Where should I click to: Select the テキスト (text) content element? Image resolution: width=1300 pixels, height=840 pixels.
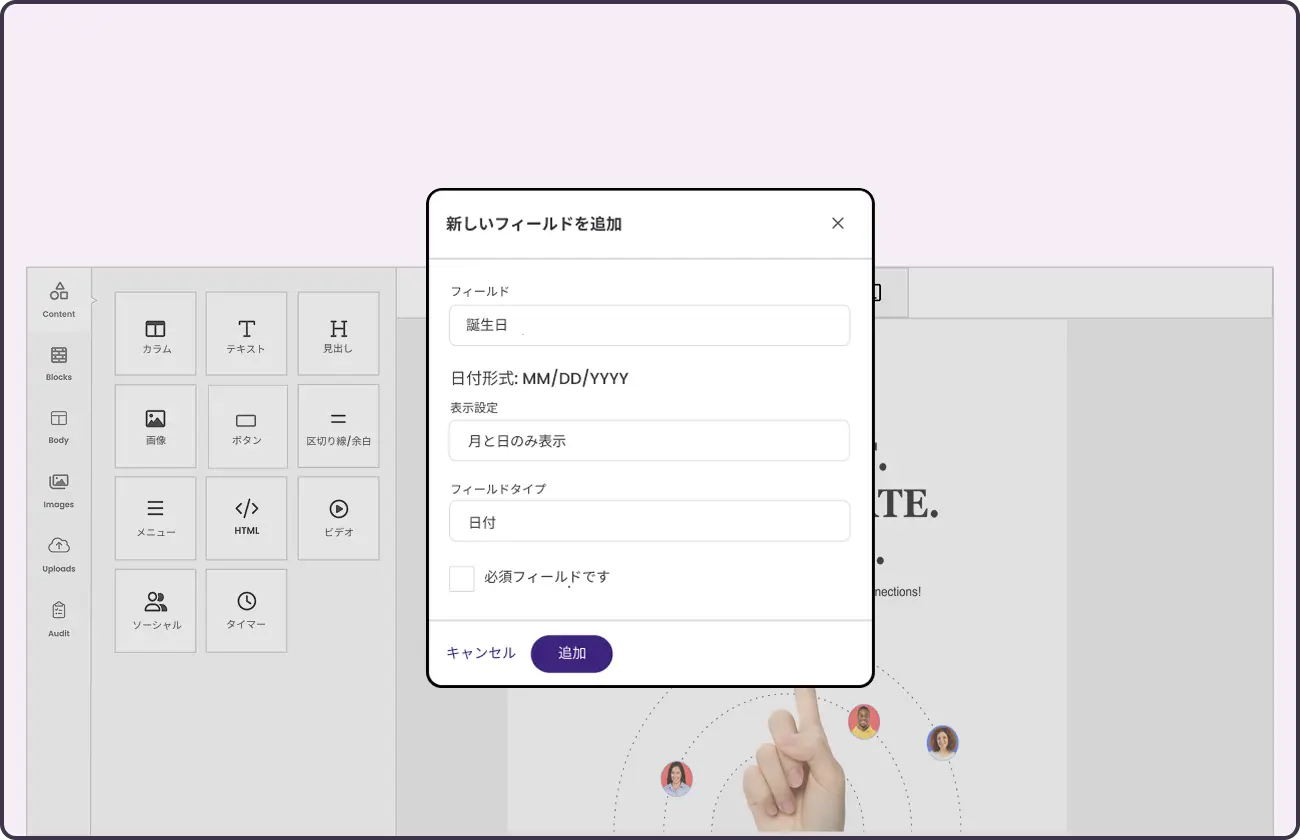click(246, 333)
